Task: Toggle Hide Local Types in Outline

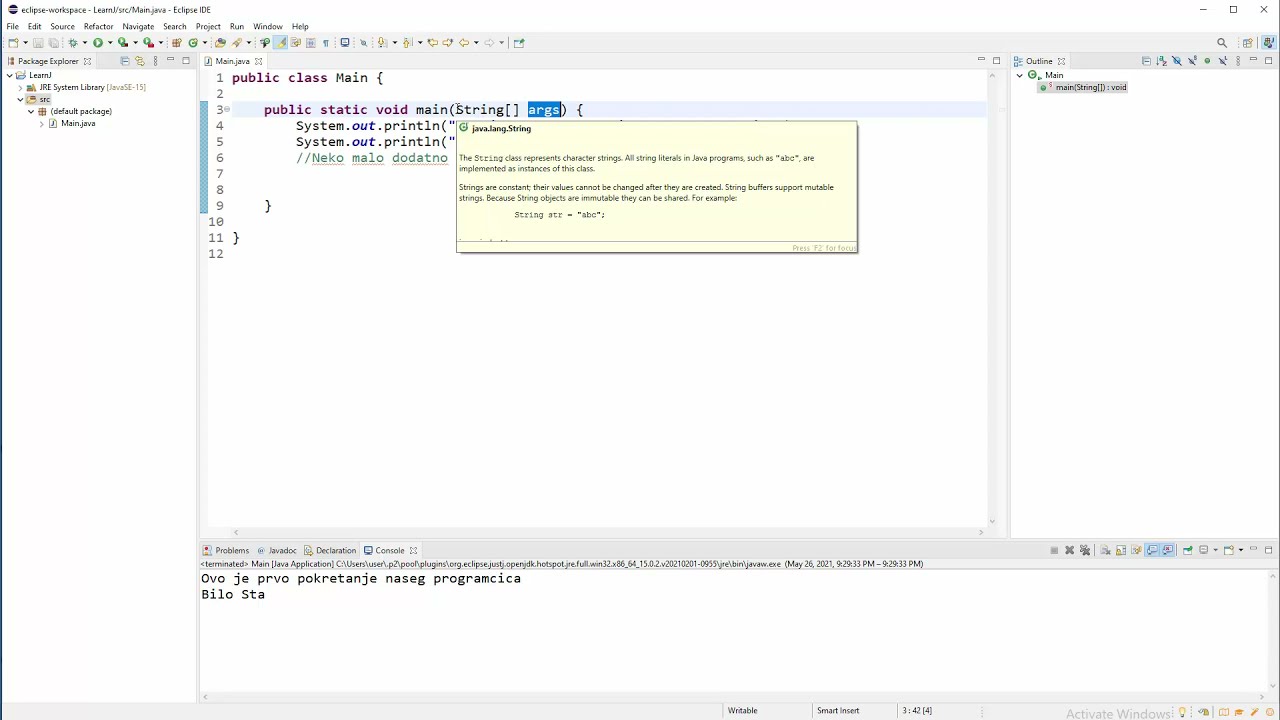Action: tap(1223, 61)
